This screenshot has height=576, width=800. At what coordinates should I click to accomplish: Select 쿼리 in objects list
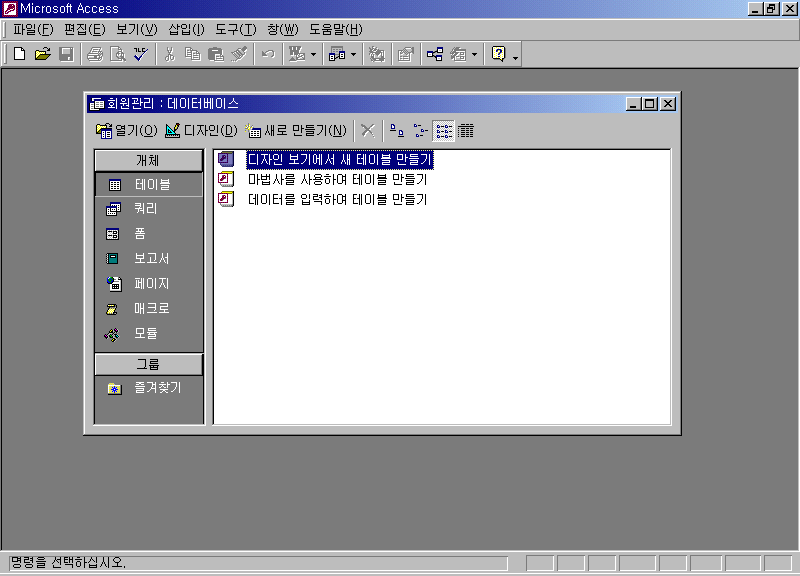tap(148, 209)
